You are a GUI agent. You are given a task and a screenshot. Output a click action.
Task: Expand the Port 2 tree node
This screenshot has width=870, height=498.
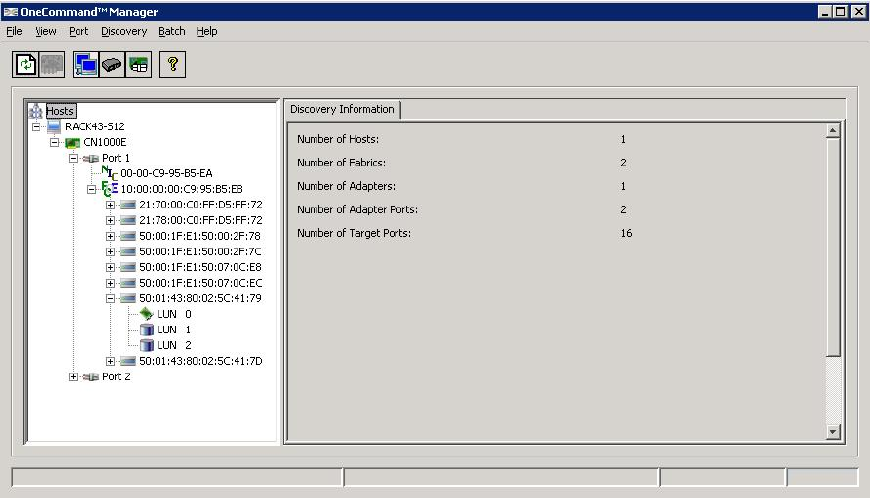[x=73, y=377]
